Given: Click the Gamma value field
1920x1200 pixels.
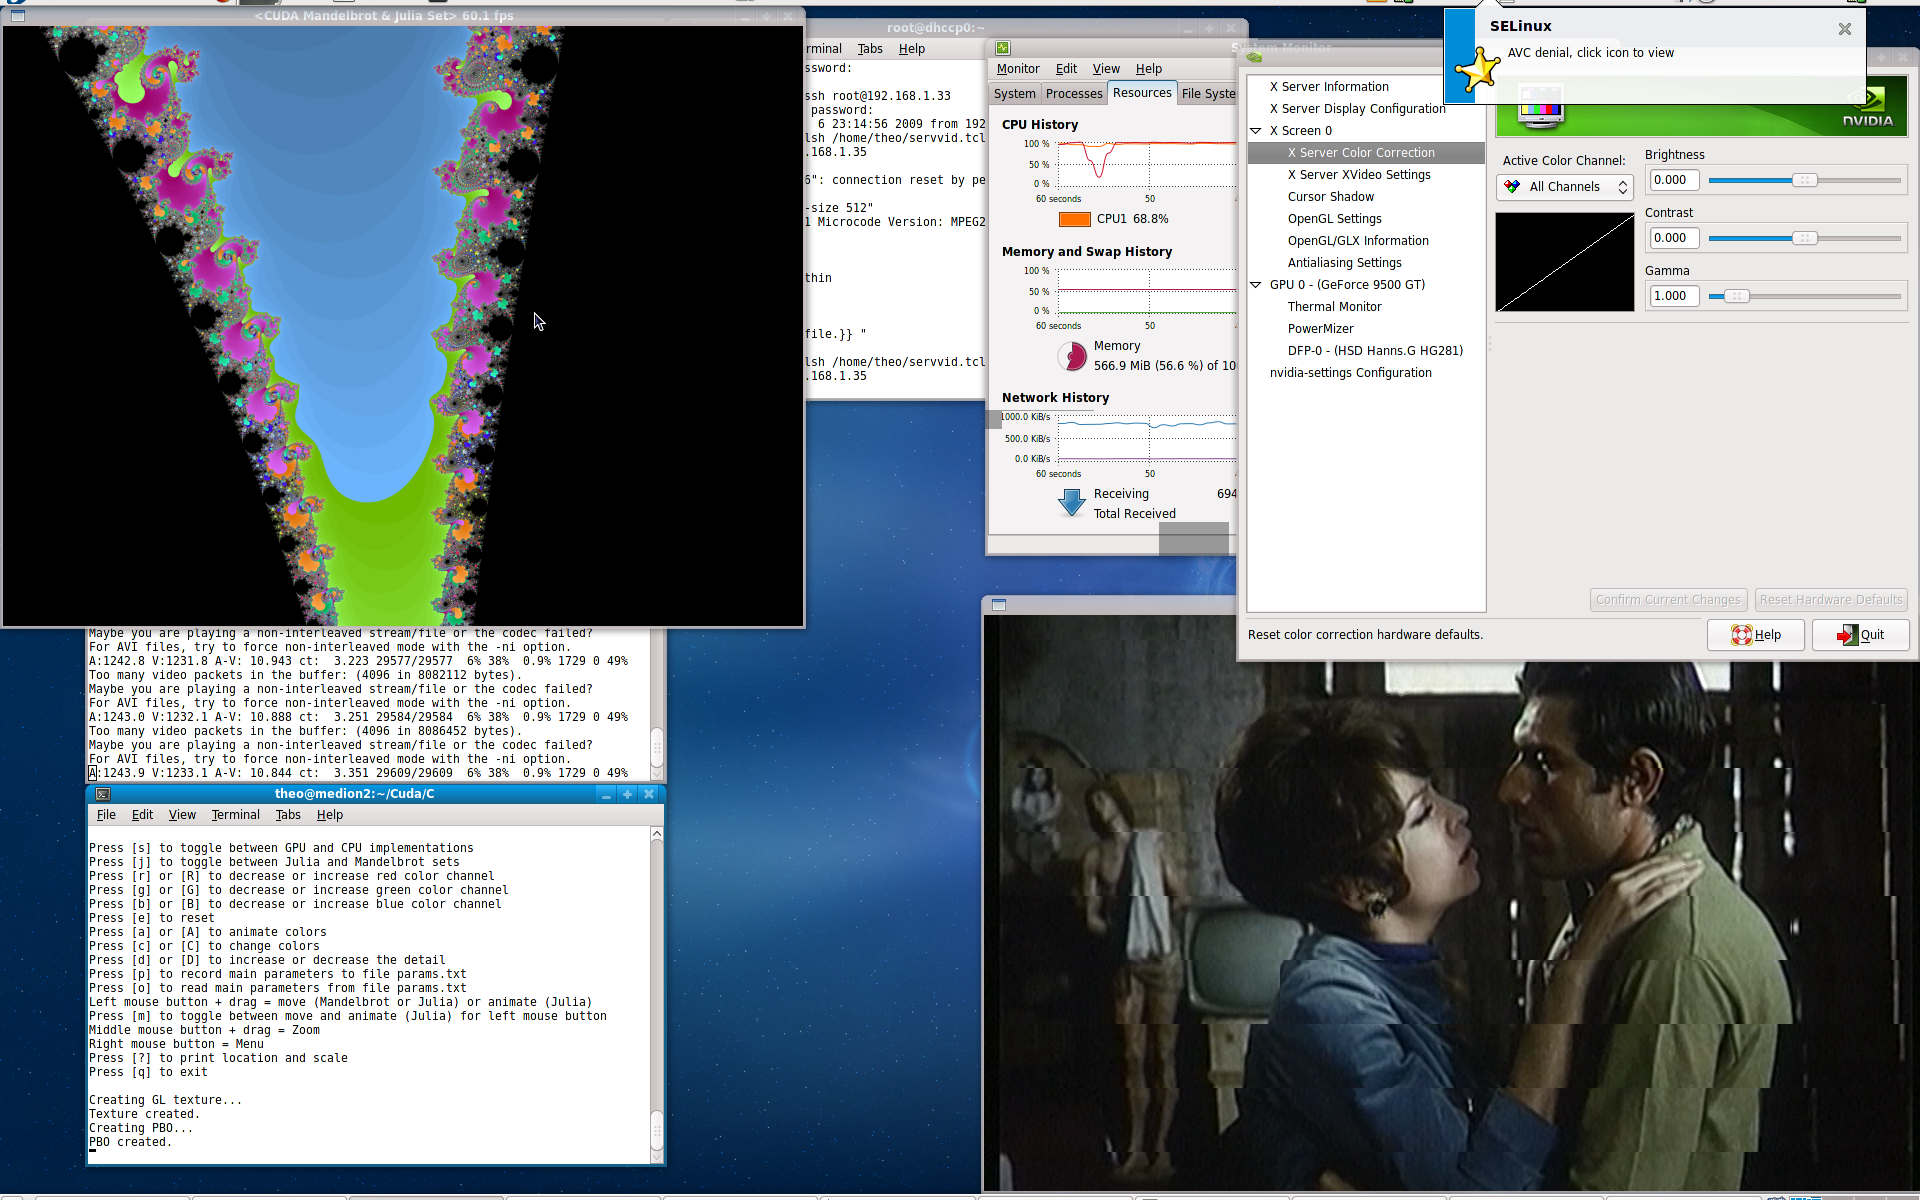Looking at the screenshot, I should point(1674,297).
